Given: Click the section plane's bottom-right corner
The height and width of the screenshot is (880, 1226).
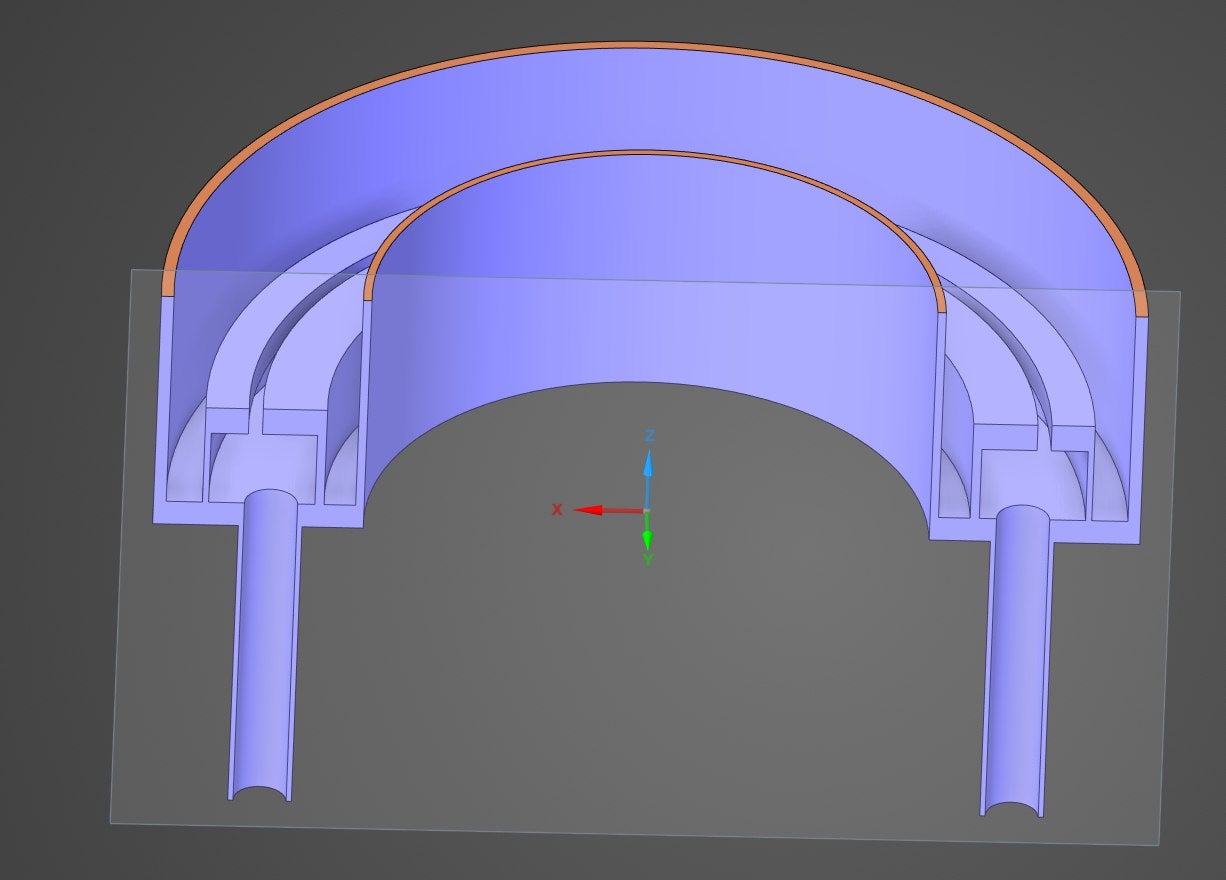Looking at the screenshot, I should [1157, 843].
